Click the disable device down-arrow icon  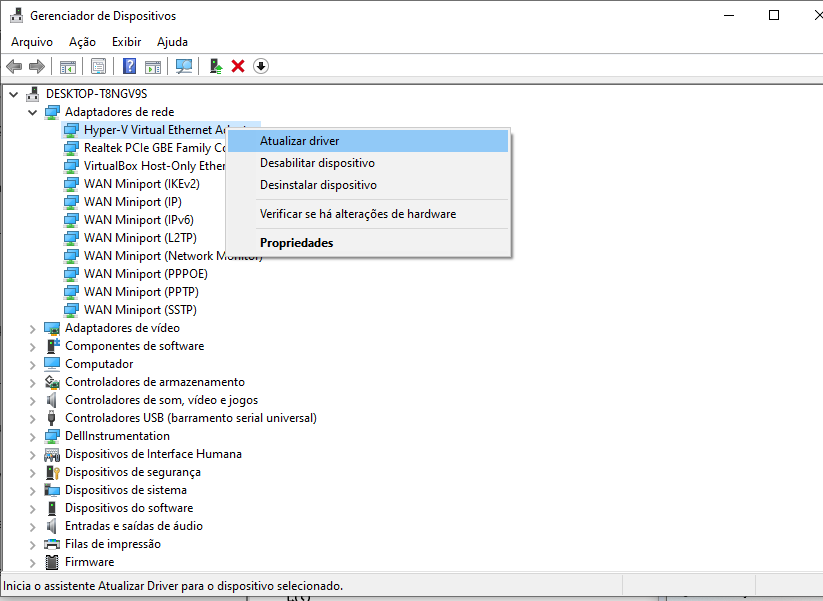tap(261, 66)
